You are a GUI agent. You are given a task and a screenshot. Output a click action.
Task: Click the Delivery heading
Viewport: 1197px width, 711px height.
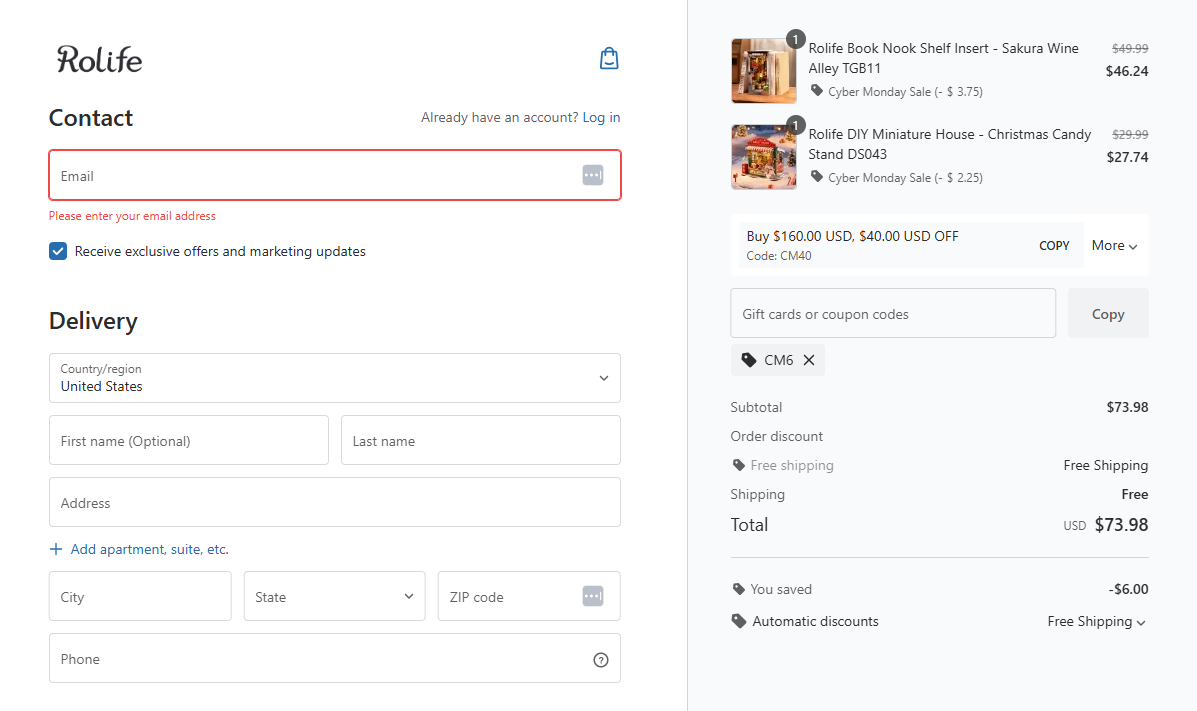(x=93, y=321)
